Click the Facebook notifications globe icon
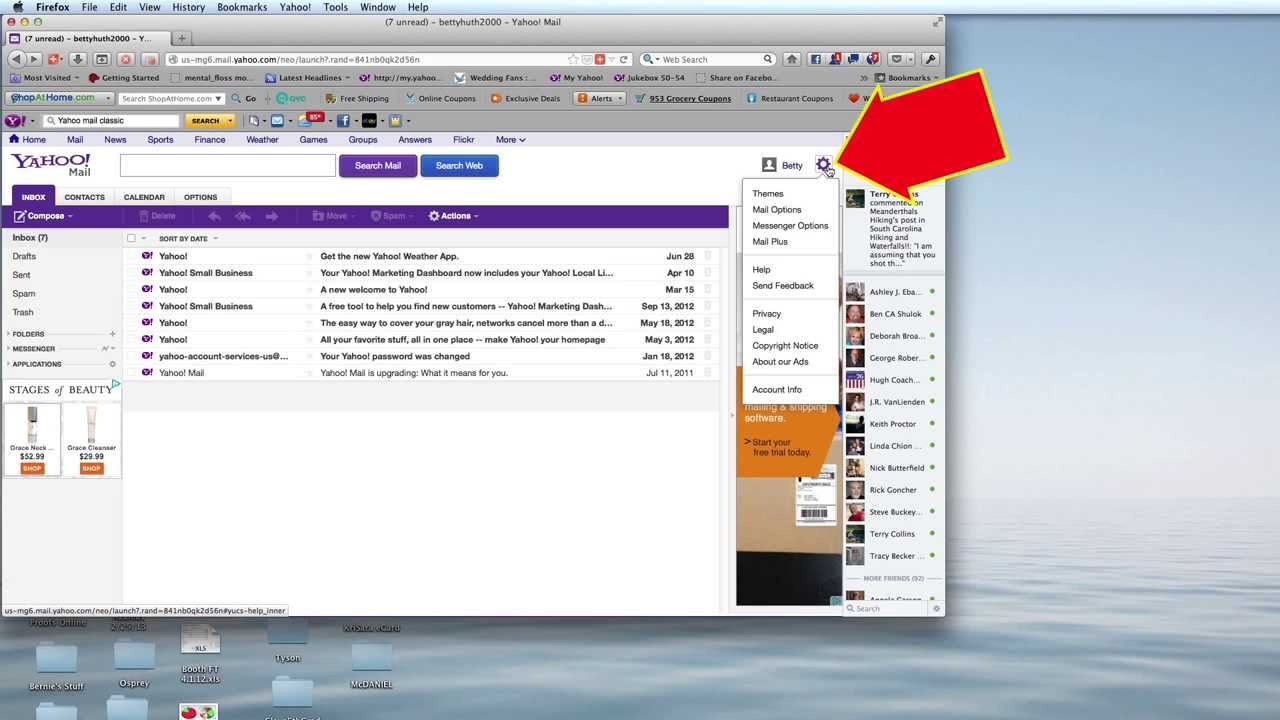 pos(873,59)
